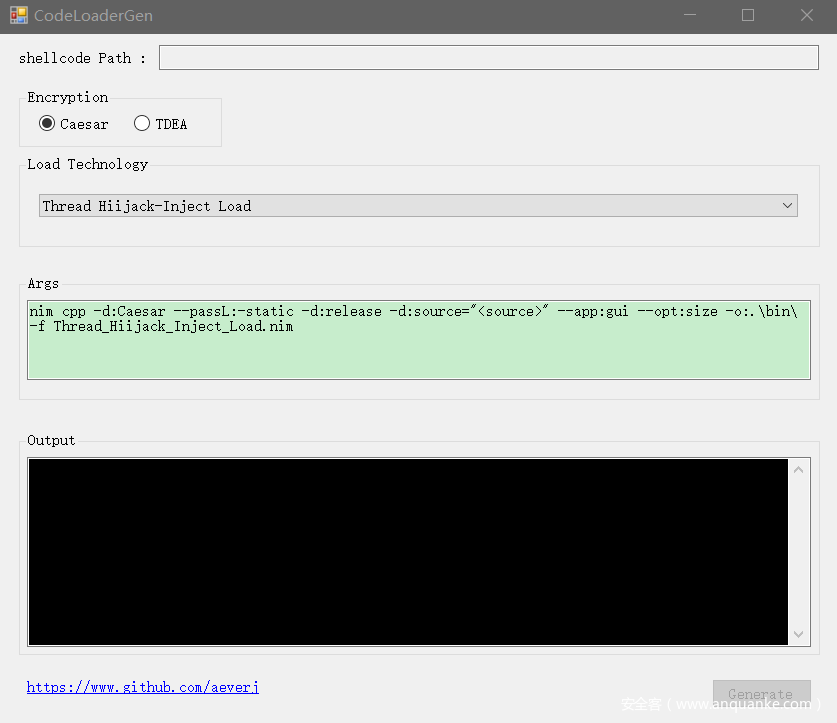Click inside the black Output console area

(408, 551)
